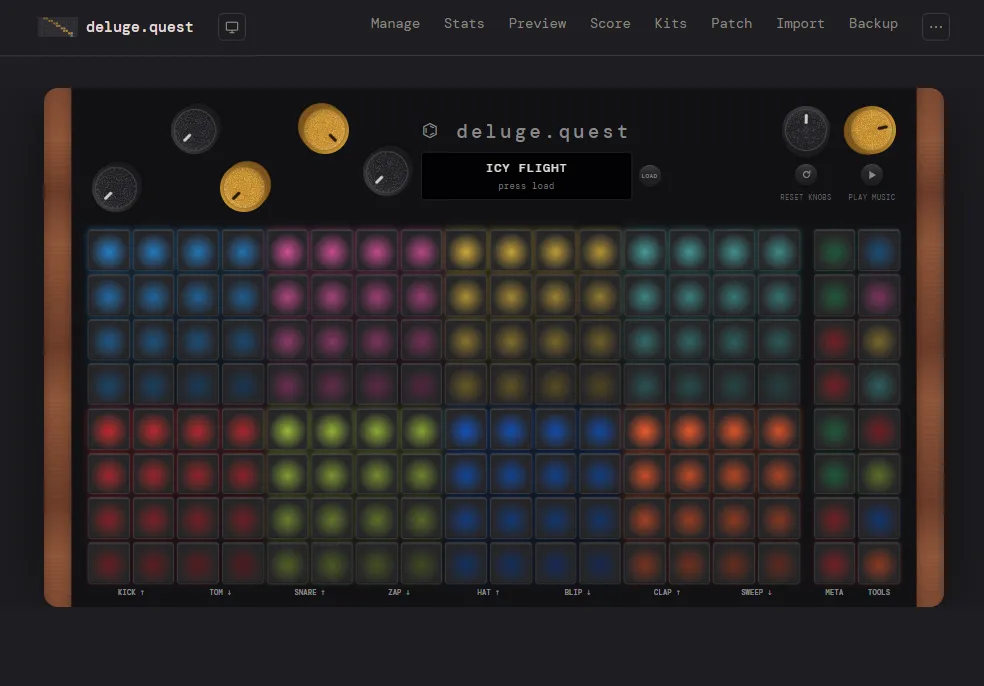Screen dimensions: 984x686
Task: Tap the brightest leftmost blue BLIP pad
Action: [466, 430]
